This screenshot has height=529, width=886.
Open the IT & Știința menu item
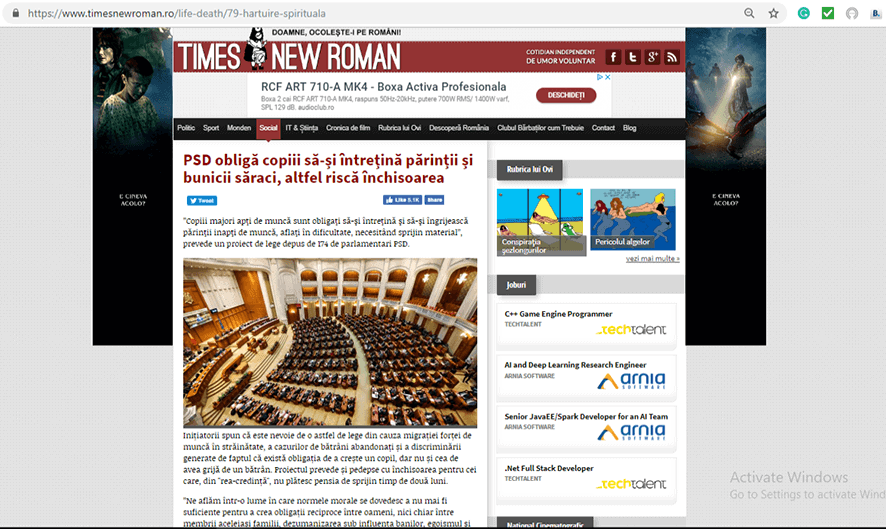(302, 128)
